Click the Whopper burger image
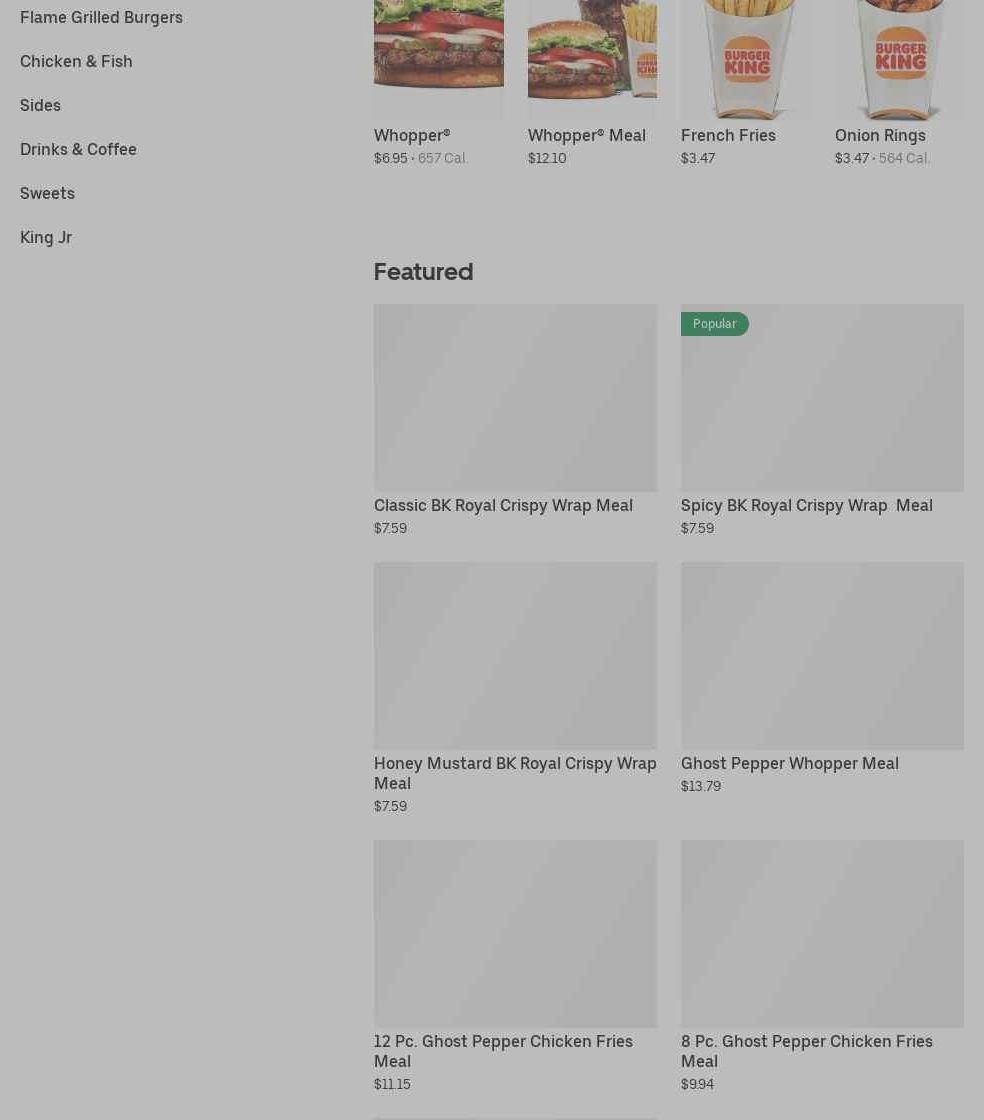This screenshot has height=1120, width=984. 438,59
